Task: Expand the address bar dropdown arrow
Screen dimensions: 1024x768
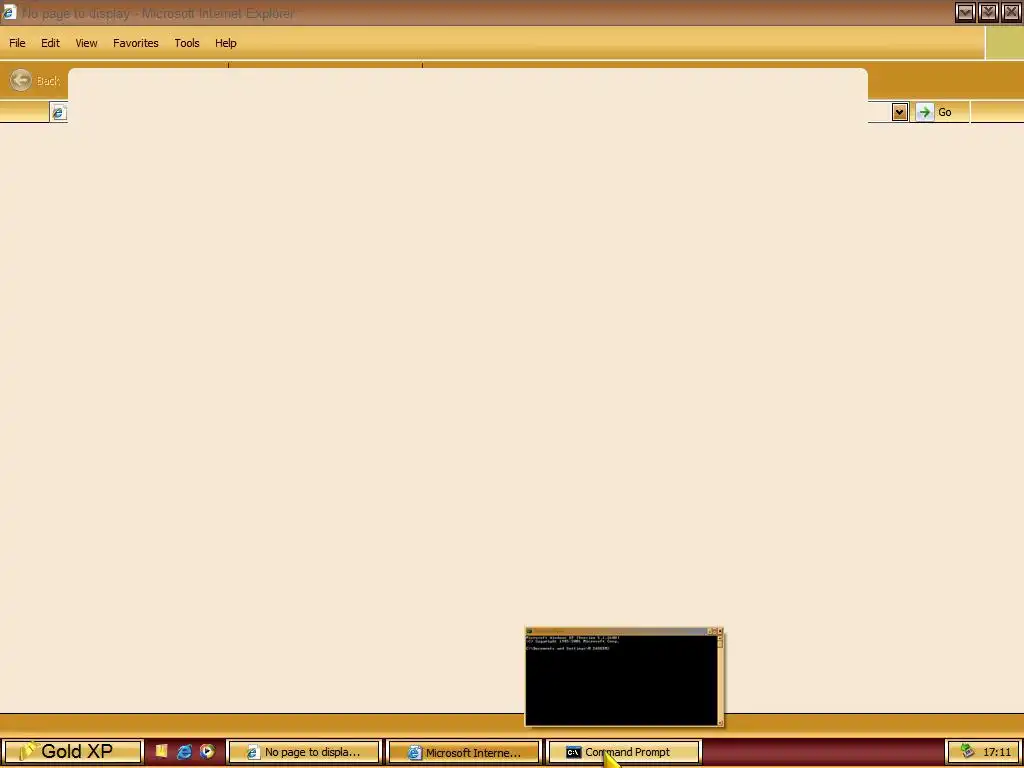Action: pos(900,112)
